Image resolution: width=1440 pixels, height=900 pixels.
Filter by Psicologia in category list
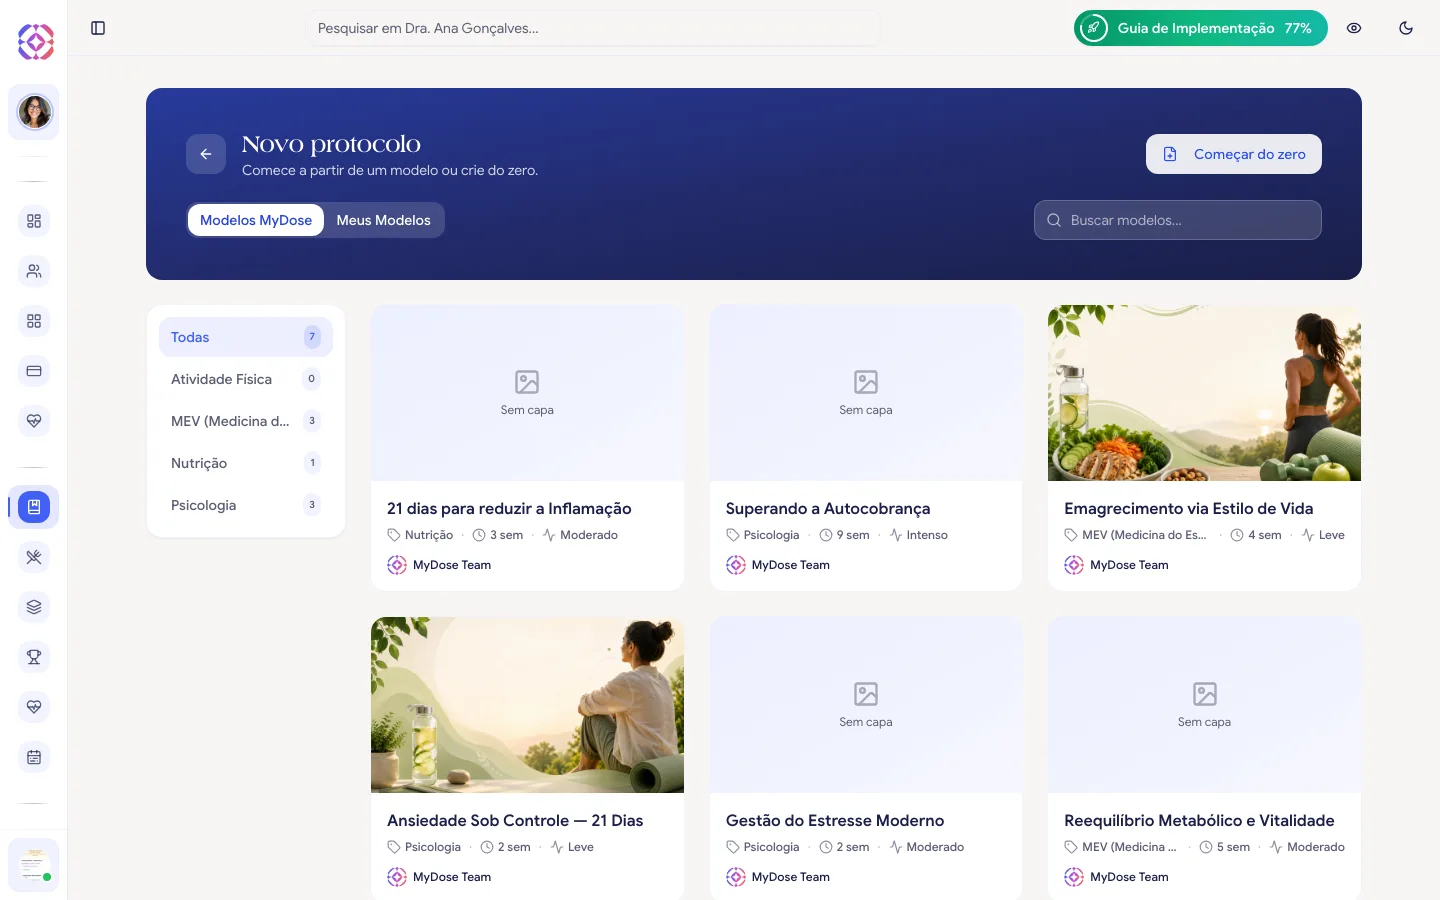[x=246, y=505]
